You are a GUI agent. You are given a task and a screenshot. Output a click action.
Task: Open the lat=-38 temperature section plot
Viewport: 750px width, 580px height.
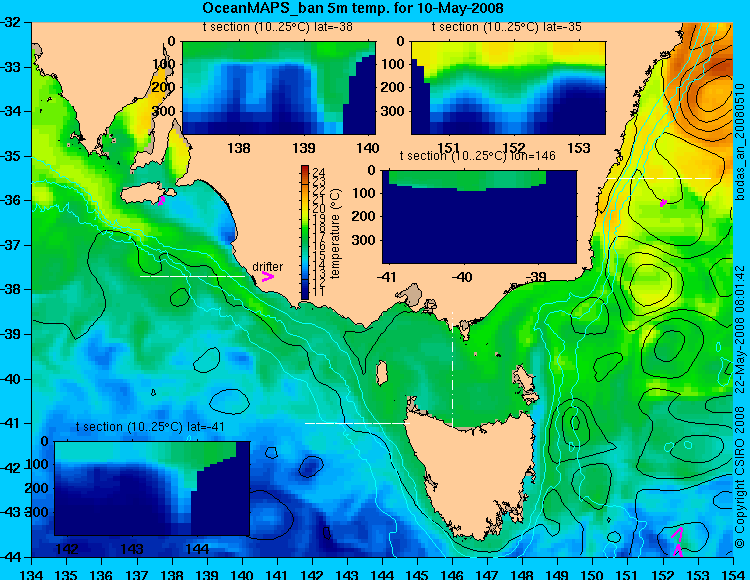279,88
